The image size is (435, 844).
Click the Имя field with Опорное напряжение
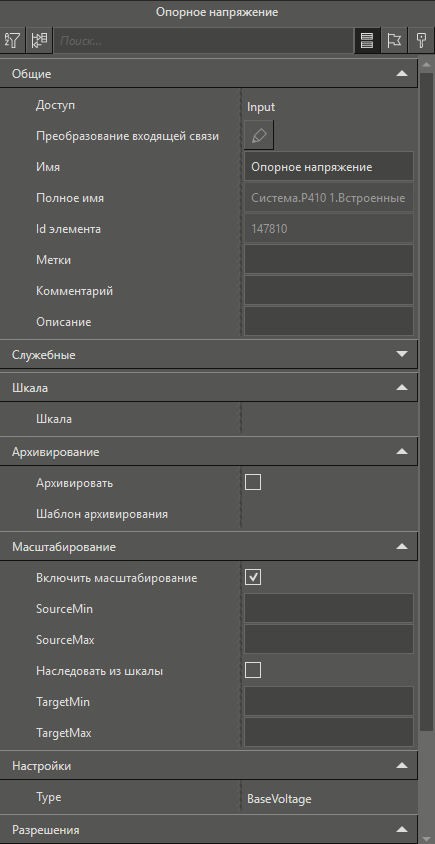(329, 166)
